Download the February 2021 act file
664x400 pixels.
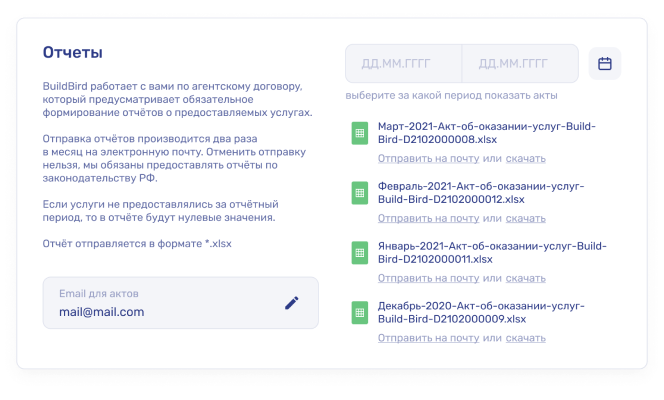(x=525, y=218)
